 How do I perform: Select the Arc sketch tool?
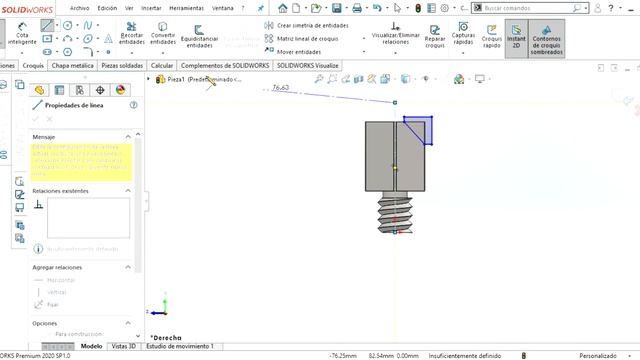[x=67, y=39]
